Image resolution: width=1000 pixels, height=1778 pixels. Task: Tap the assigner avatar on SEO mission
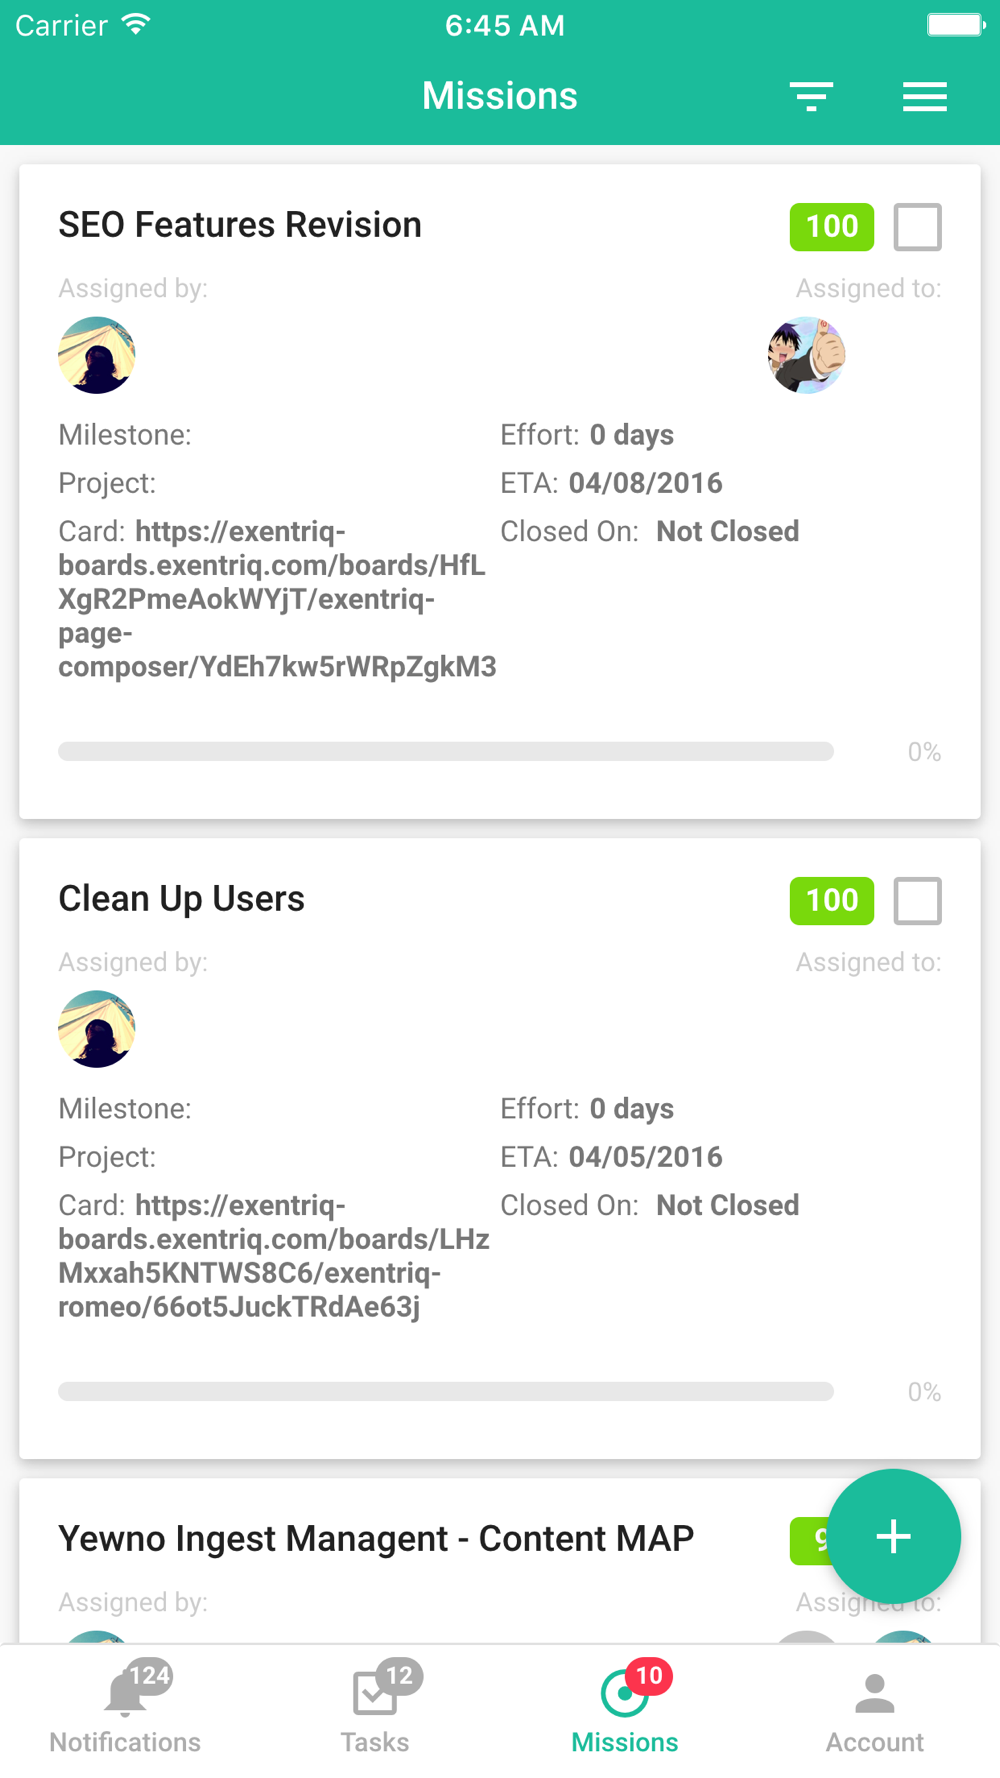97,355
